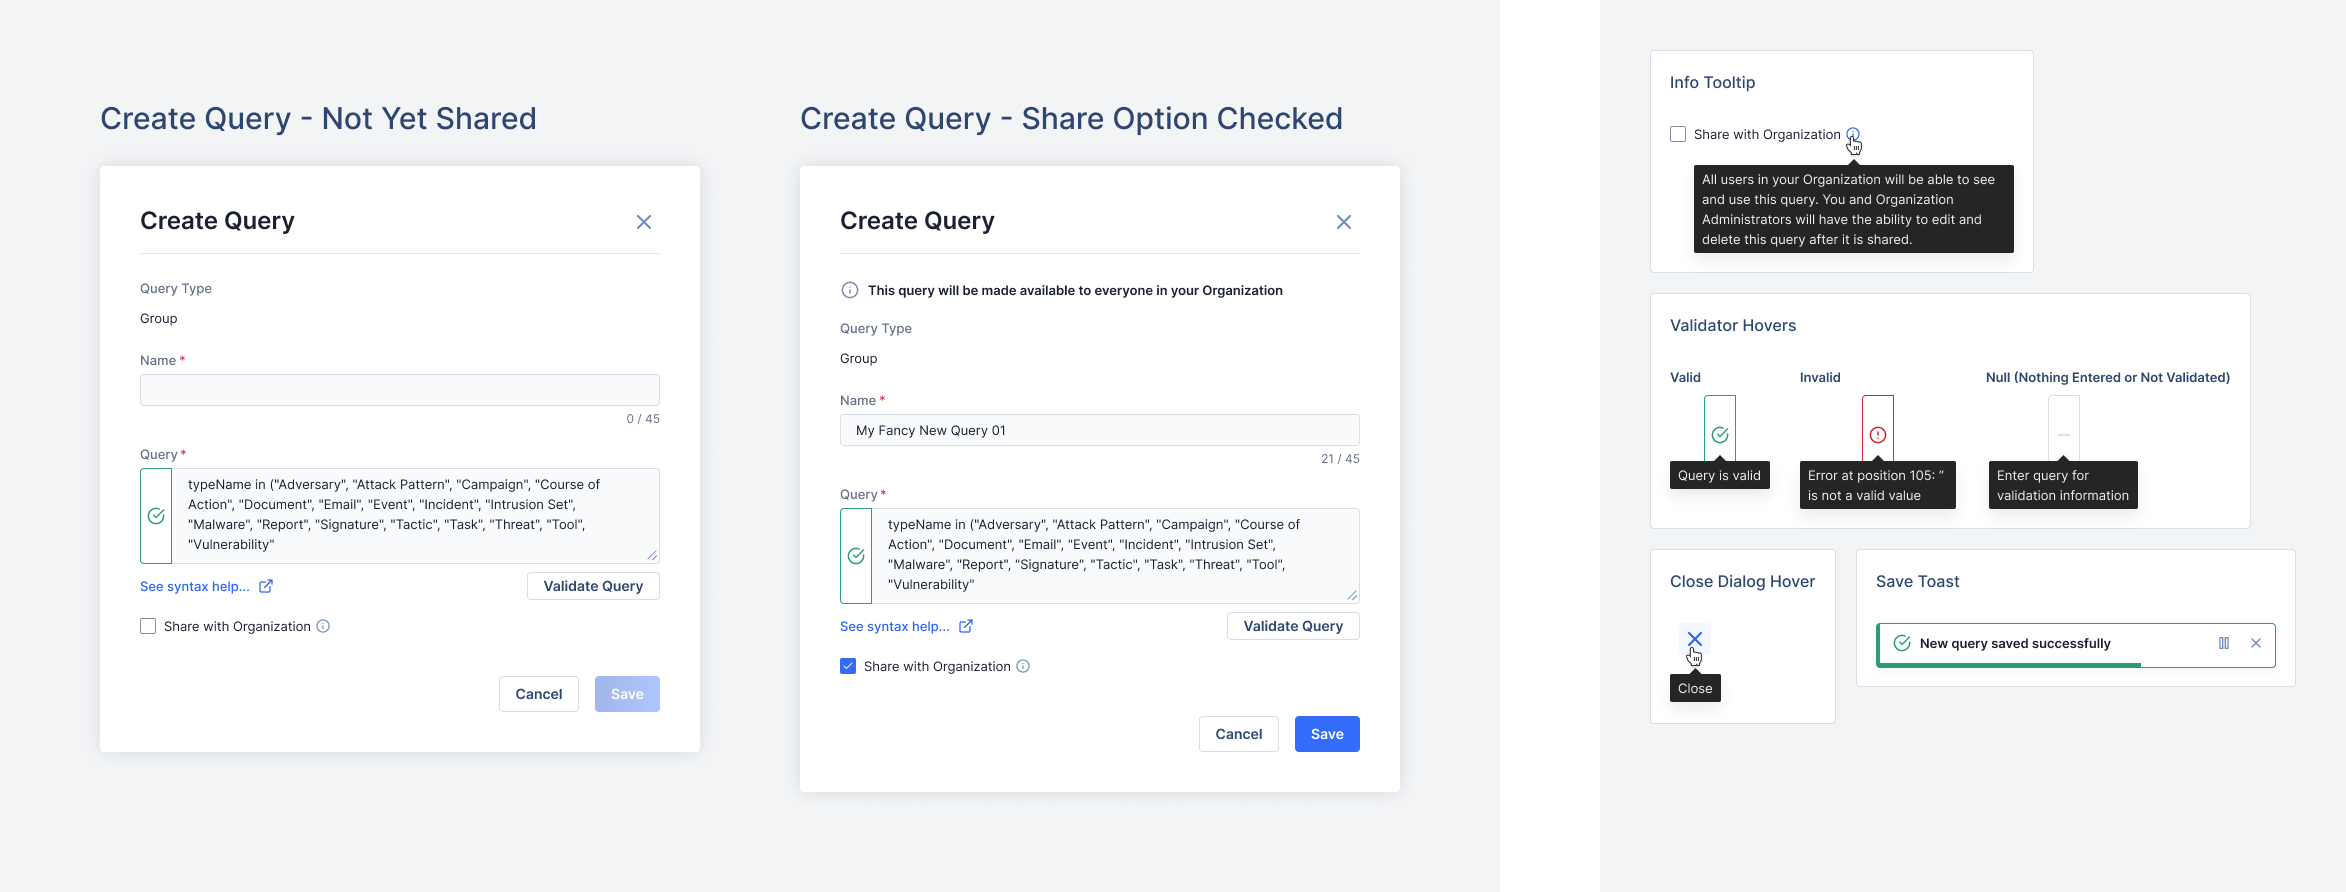2346x892 pixels.
Task: Click info icon beside checked Share with Organization
Action: (x=1023, y=667)
